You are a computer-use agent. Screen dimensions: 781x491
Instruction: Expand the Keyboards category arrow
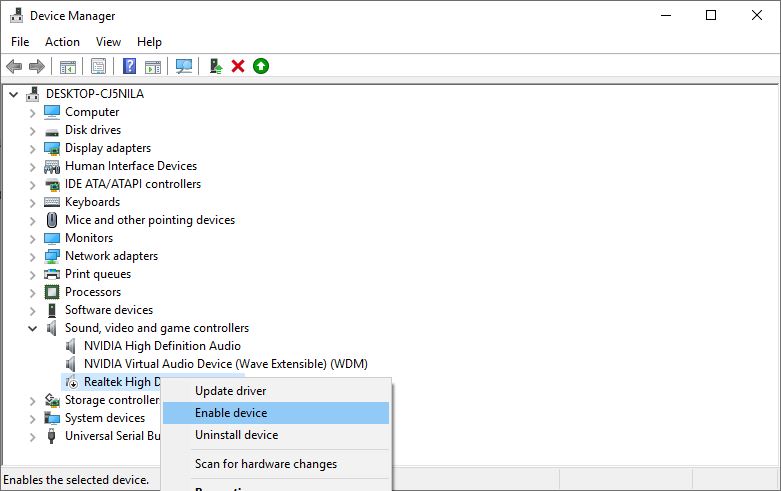[32, 202]
